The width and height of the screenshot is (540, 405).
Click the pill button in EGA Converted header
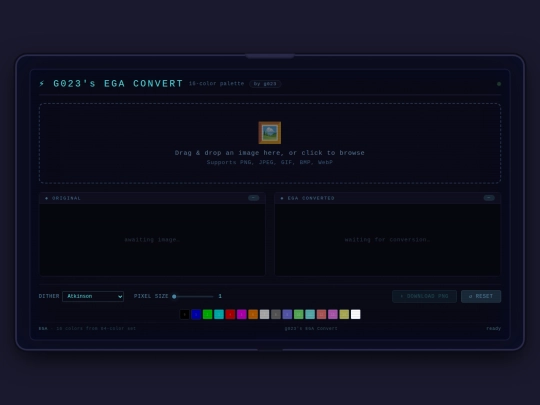[489, 198]
